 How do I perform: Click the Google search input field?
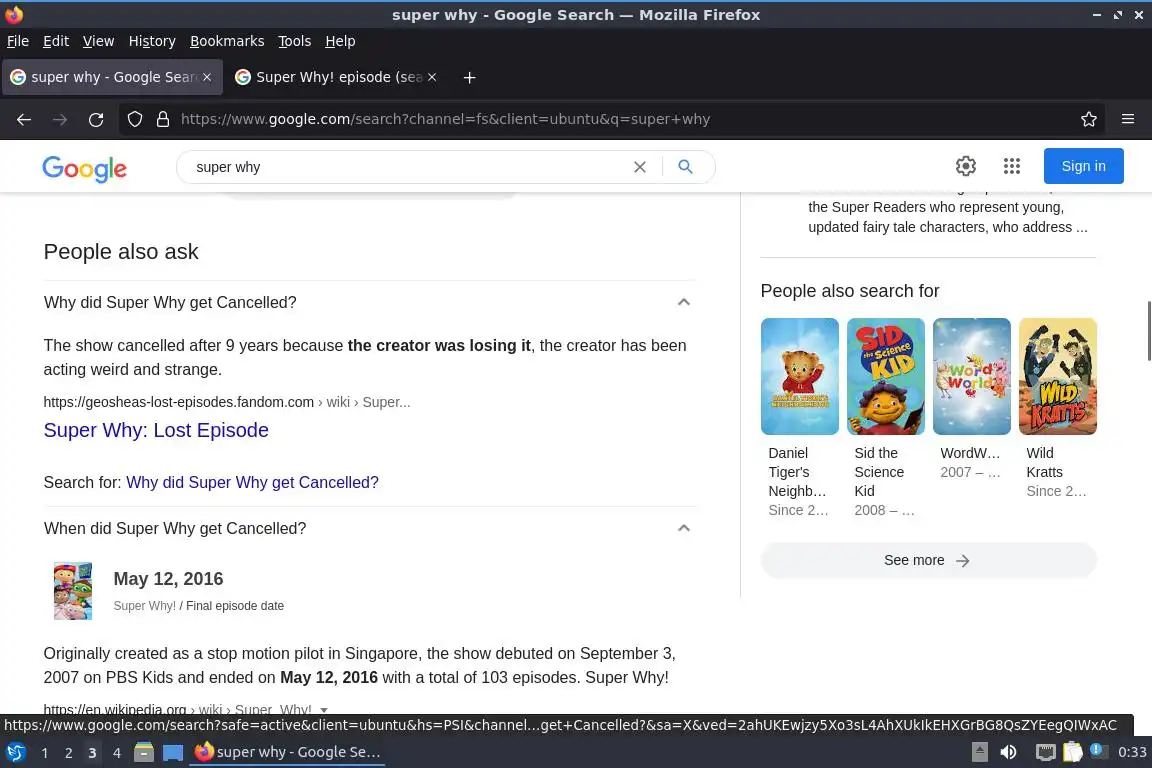(x=410, y=167)
